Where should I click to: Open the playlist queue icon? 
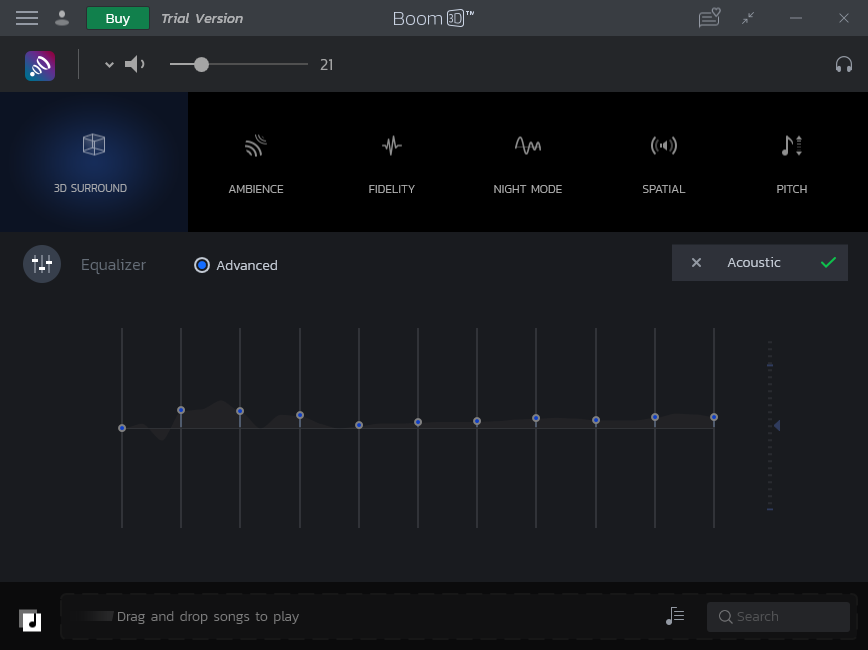675,616
